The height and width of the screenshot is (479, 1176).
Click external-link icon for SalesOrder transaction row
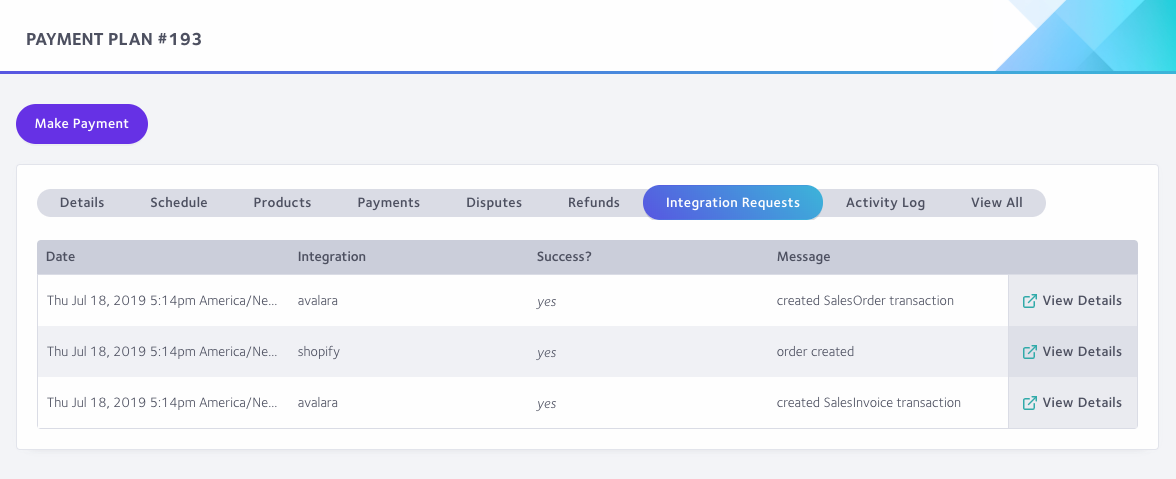1030,301
